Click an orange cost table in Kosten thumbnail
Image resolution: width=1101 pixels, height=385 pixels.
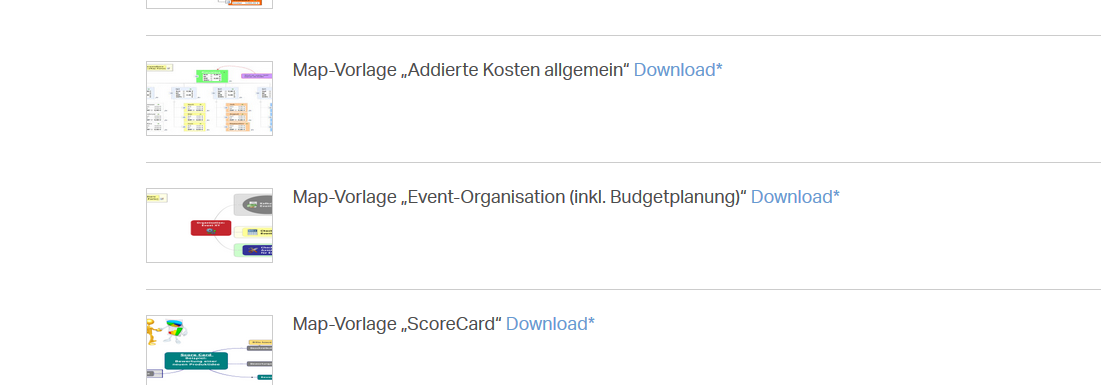click(237, 109)
